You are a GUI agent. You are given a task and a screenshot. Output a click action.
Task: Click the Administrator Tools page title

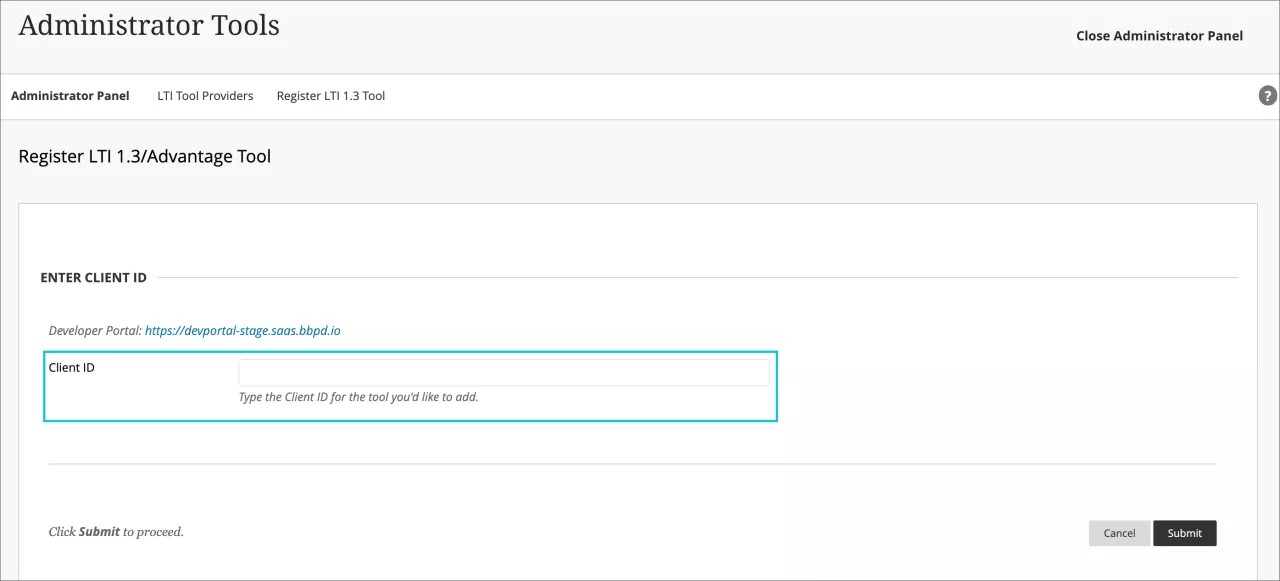(148, 25)
